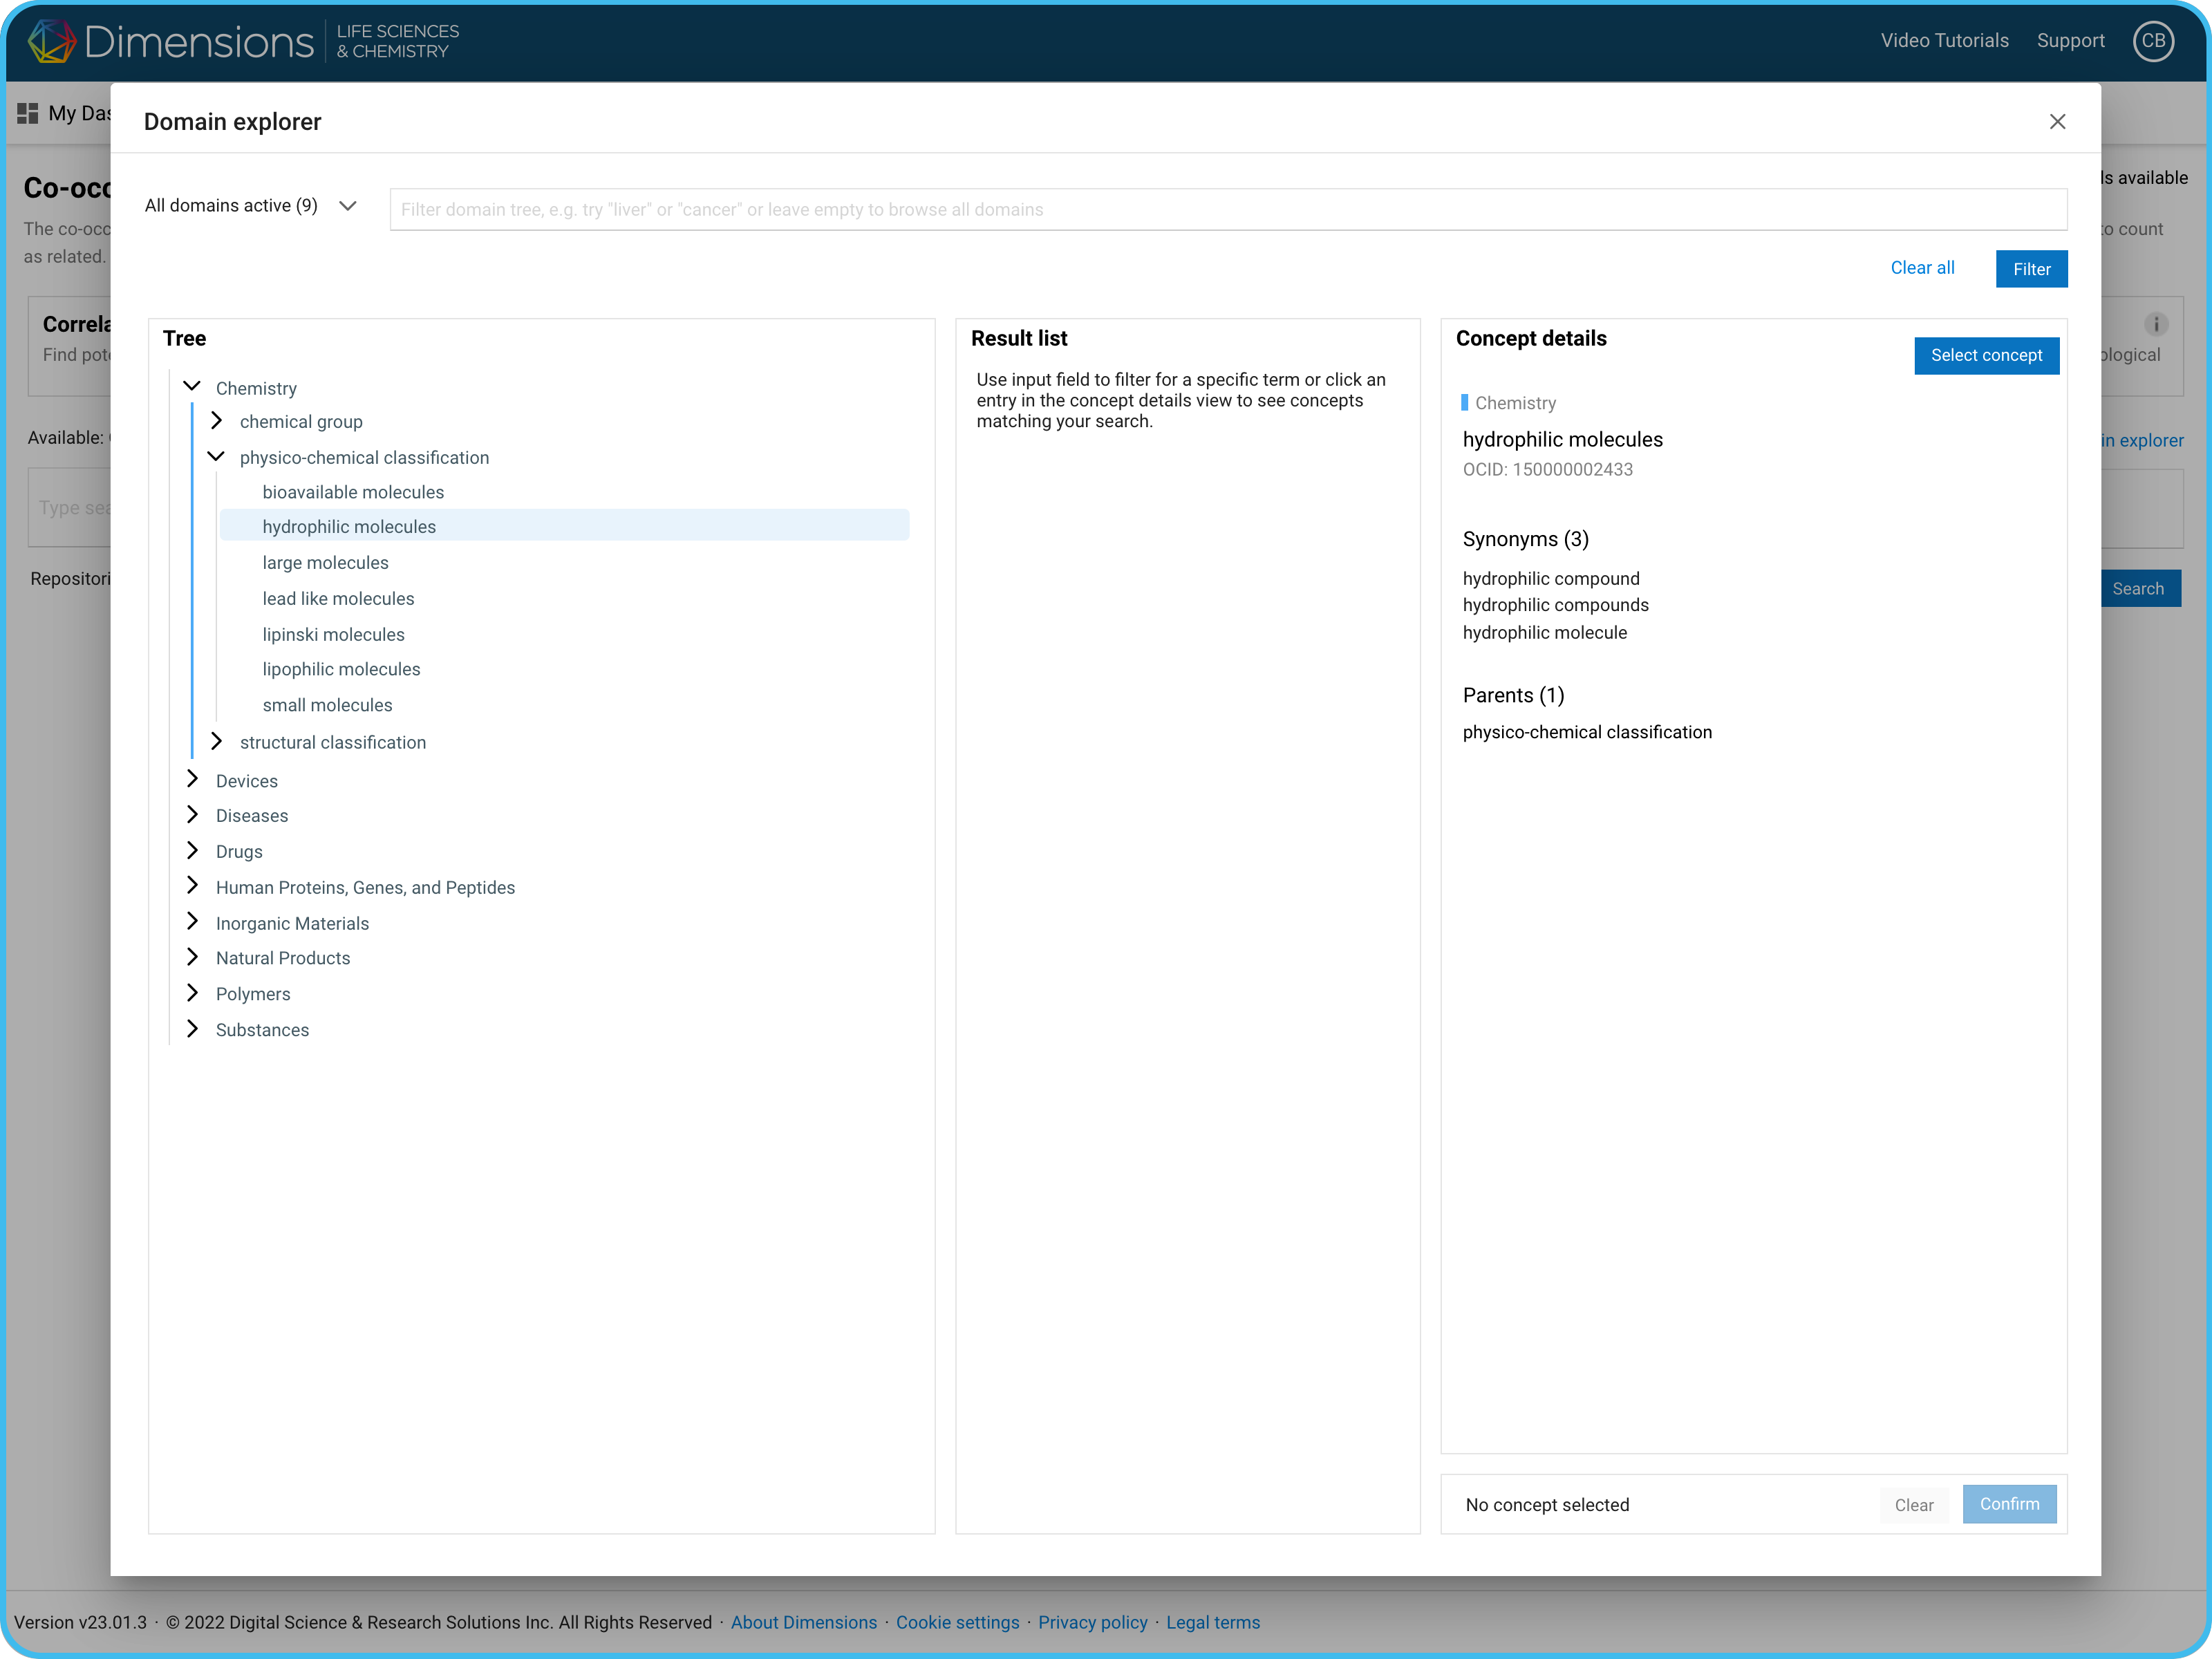Click the Dimensions logo icon
This screenshot has width=2212, height=1659.
click(52, 41)
